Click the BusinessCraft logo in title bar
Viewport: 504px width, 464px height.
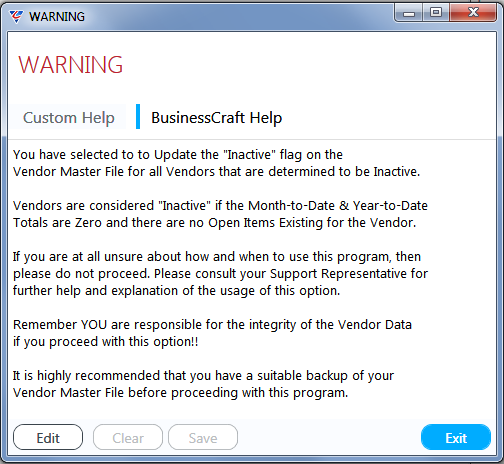coord(16,16)
